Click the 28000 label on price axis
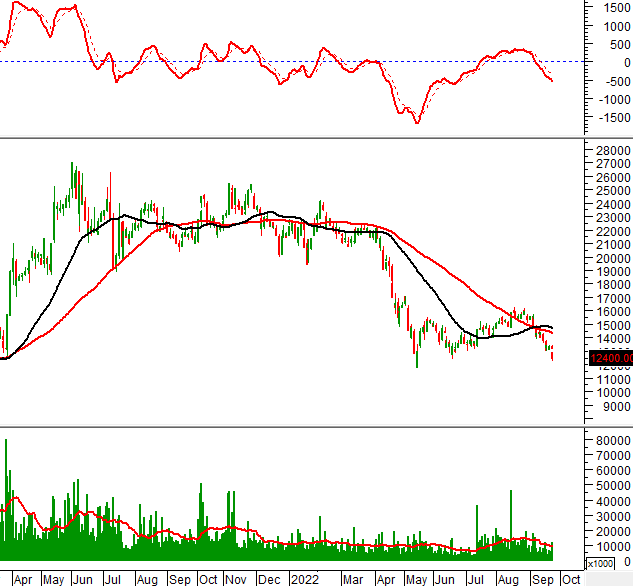The image size is (633, 586). click(610, 150)
